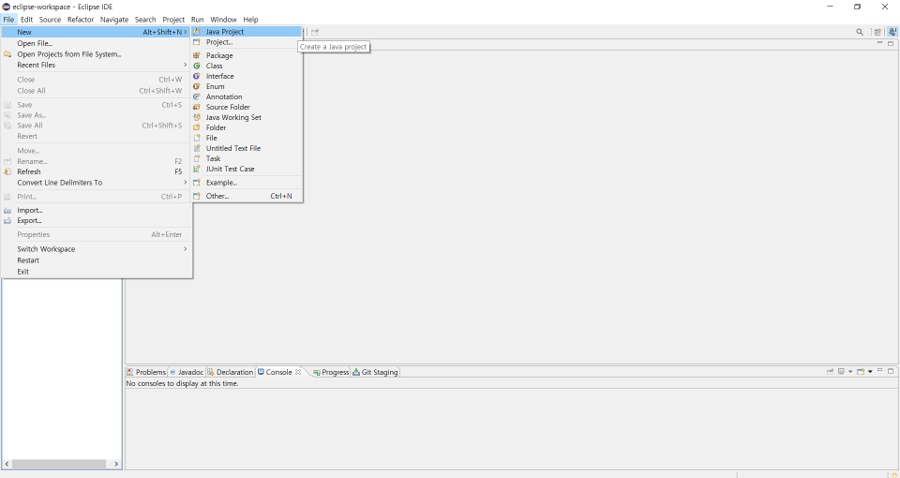Click the Java Working Set icon

(196, 118)
